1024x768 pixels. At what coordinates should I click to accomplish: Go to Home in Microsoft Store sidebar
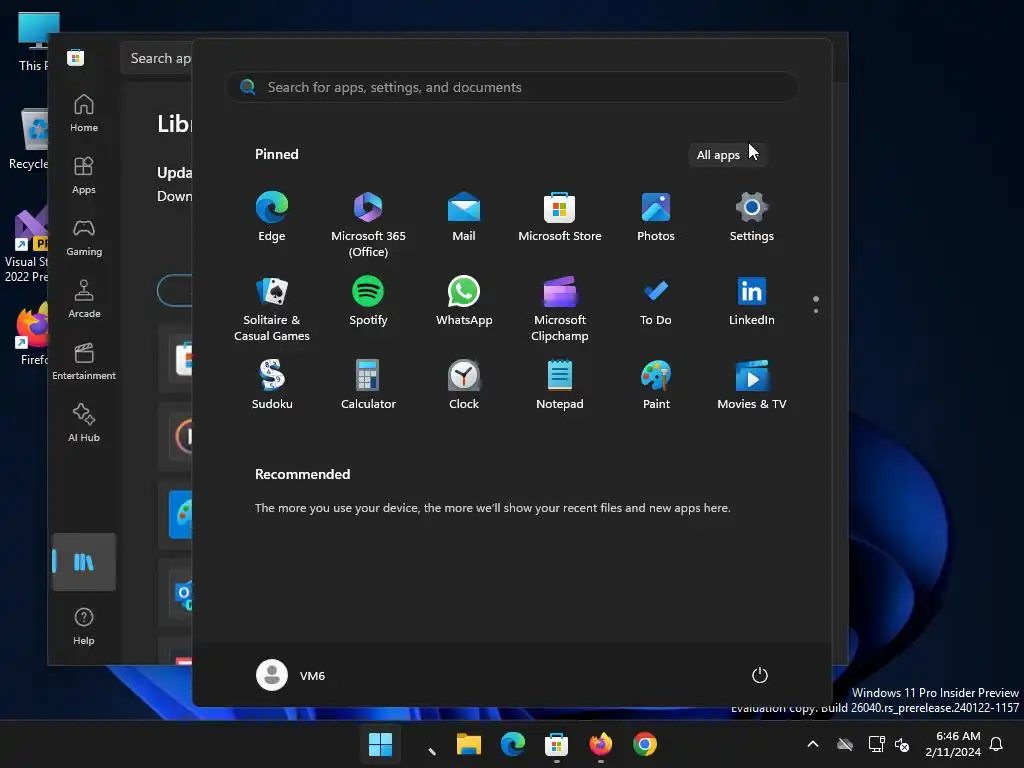click(84, 113)
